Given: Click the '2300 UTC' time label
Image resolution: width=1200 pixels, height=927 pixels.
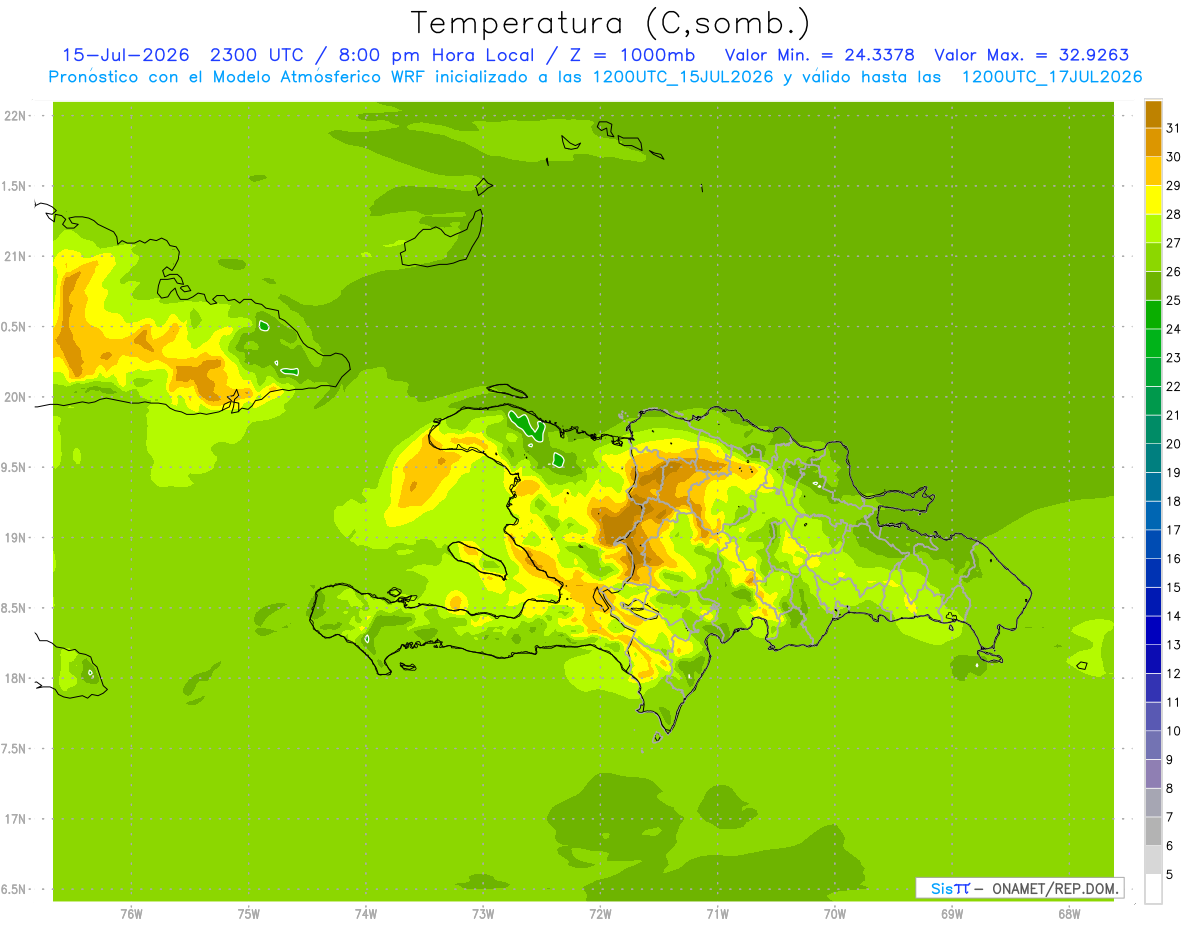Looking at the screenshot, I should click(258, 55).
